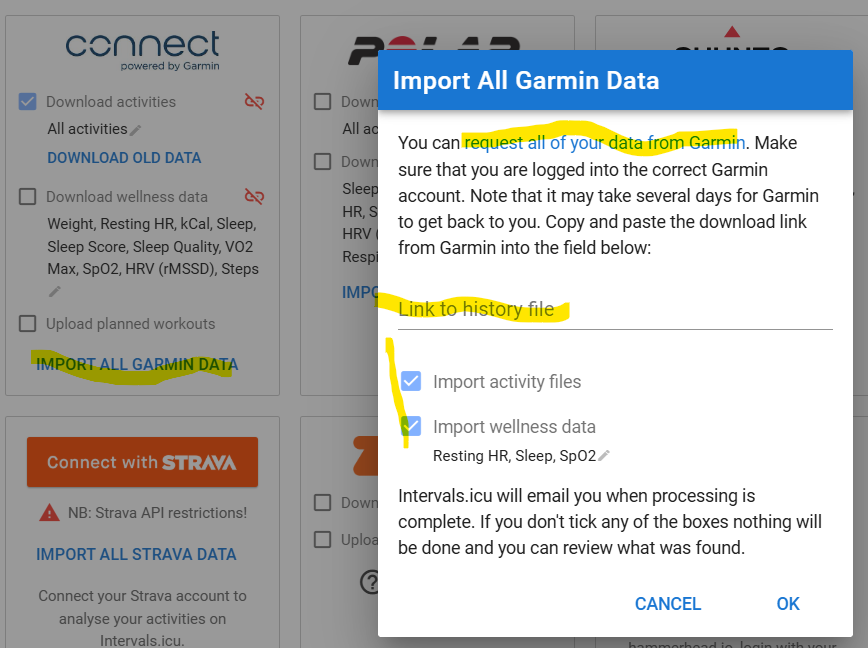
Task: Click pencil icon under Garmin wellness fields list
Action: [x=54, y=292]
